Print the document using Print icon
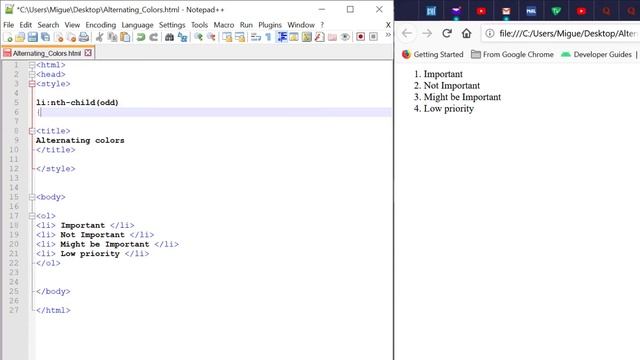This screenshot has height=360, width=640. tap(84, 37)
